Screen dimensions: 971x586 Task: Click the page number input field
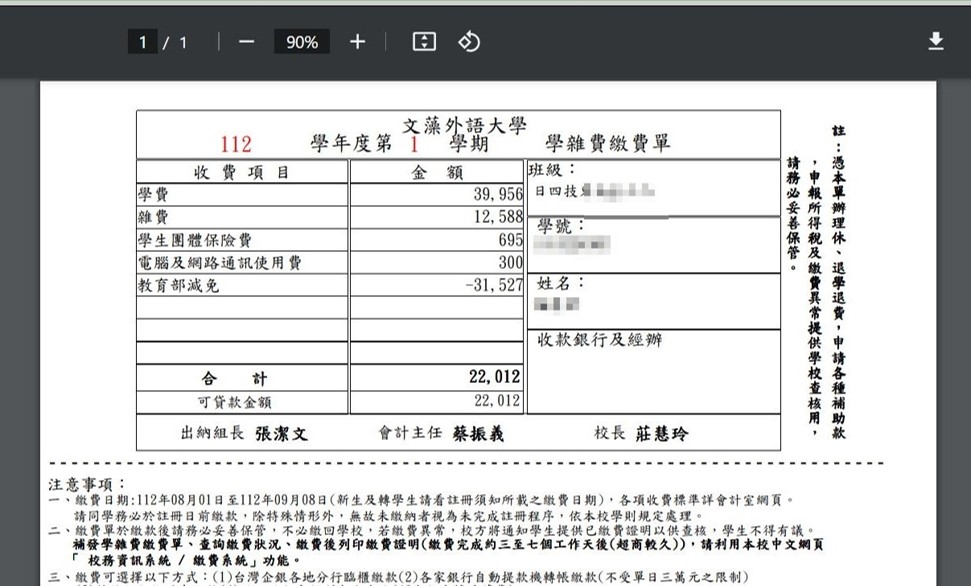pyautogui.click(x=142, y=42)
